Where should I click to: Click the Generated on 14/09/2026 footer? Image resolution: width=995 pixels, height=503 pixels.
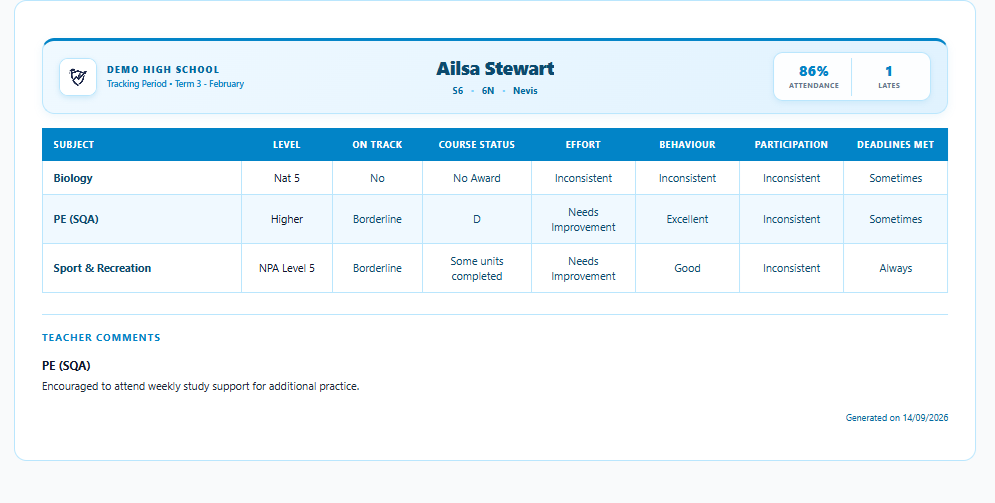click(x=897, y=418)
